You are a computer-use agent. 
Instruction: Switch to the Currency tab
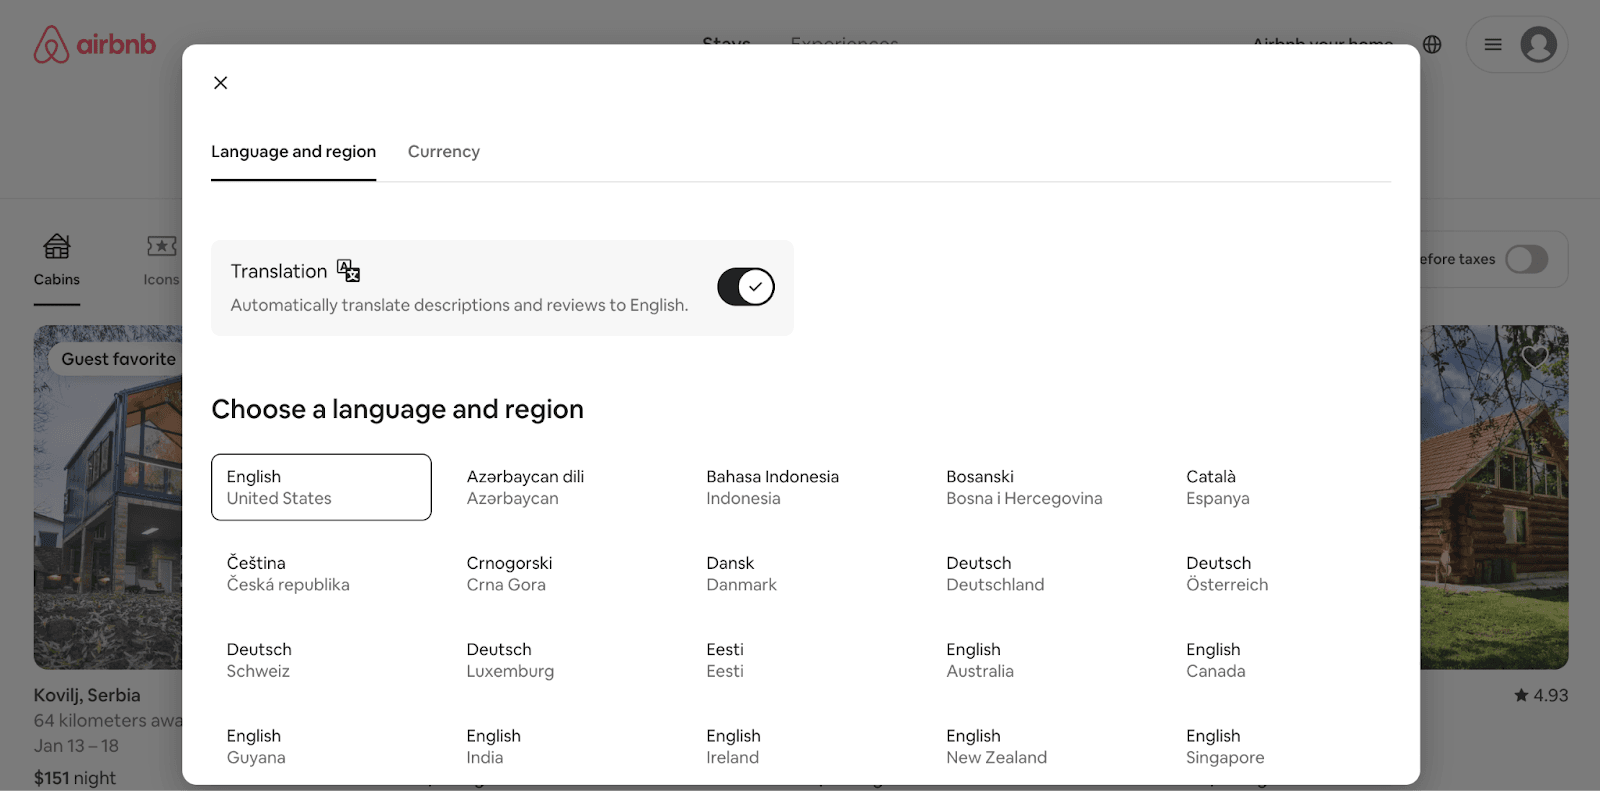(443, 152)
